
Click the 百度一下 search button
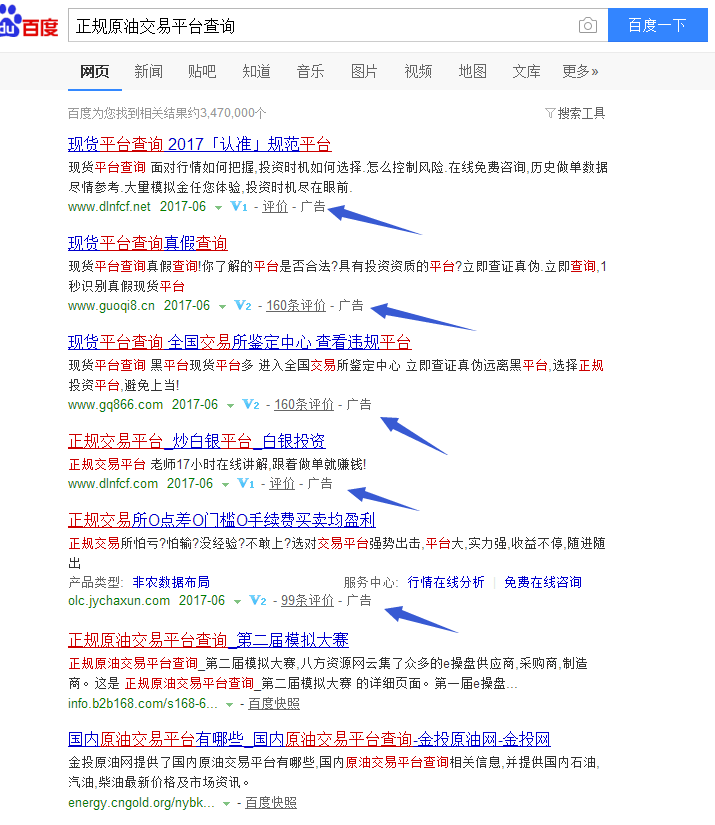tap(658, 25)
